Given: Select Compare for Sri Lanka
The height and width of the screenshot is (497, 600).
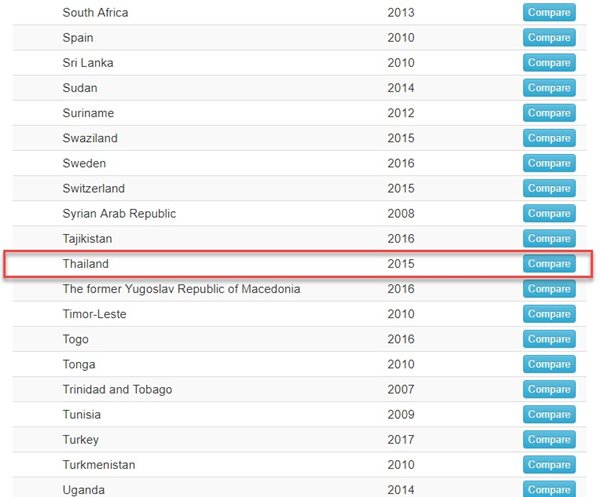Looking at the screenshot, I should pyautogui.click(x=549, y=63).
